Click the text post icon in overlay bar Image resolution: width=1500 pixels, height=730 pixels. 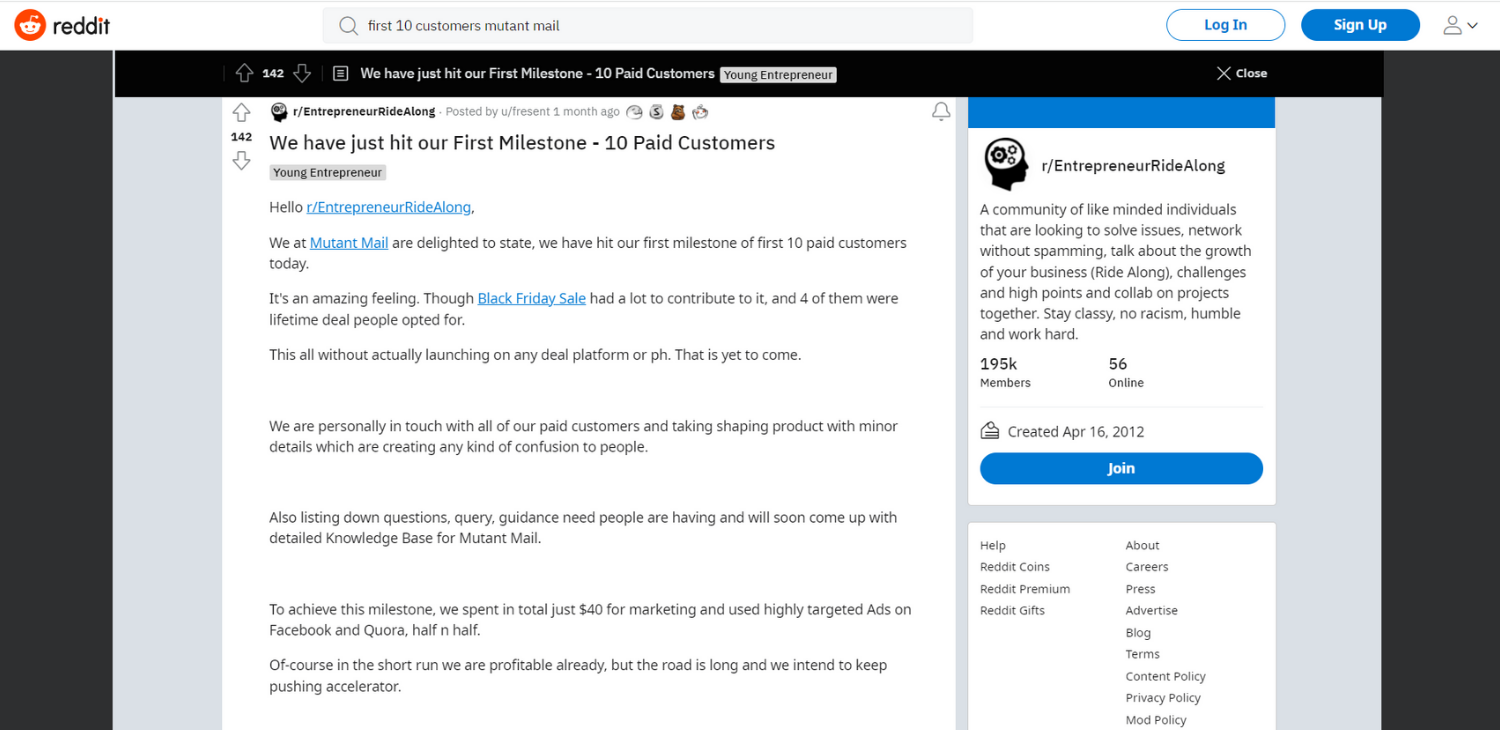340,73
